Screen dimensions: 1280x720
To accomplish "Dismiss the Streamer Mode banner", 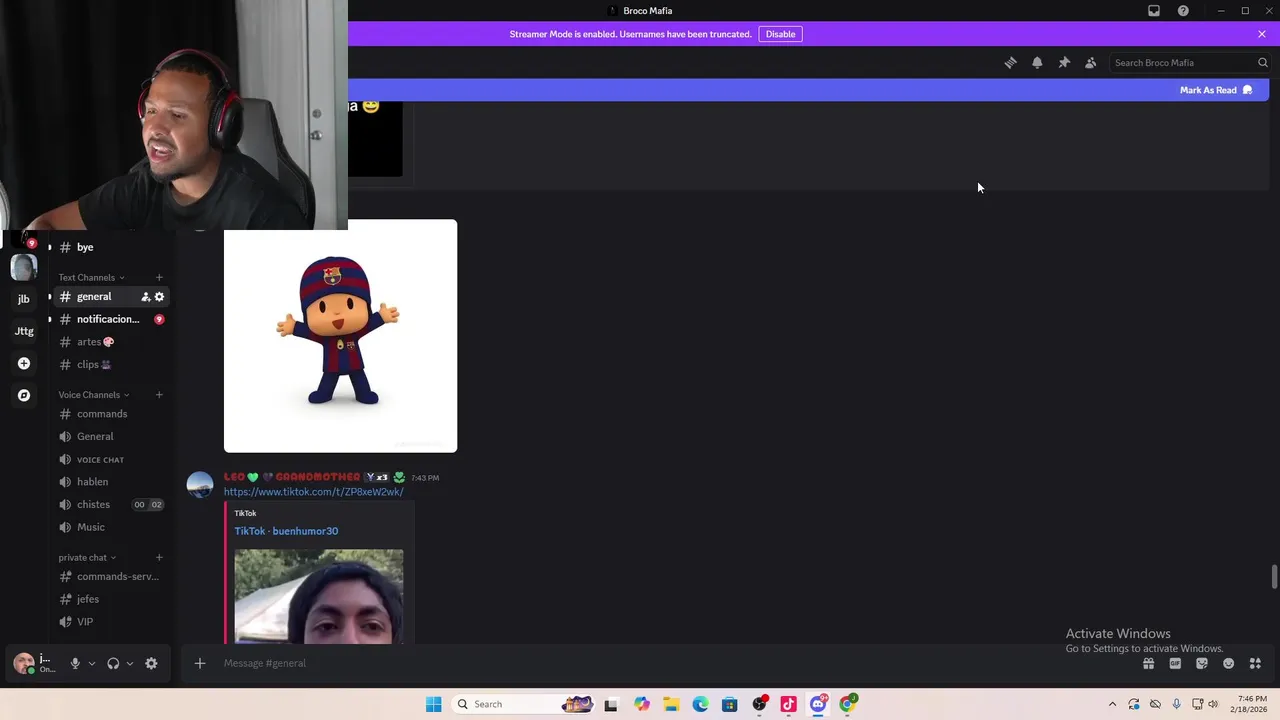I will pyautogui.click(x=1262, y=34).
